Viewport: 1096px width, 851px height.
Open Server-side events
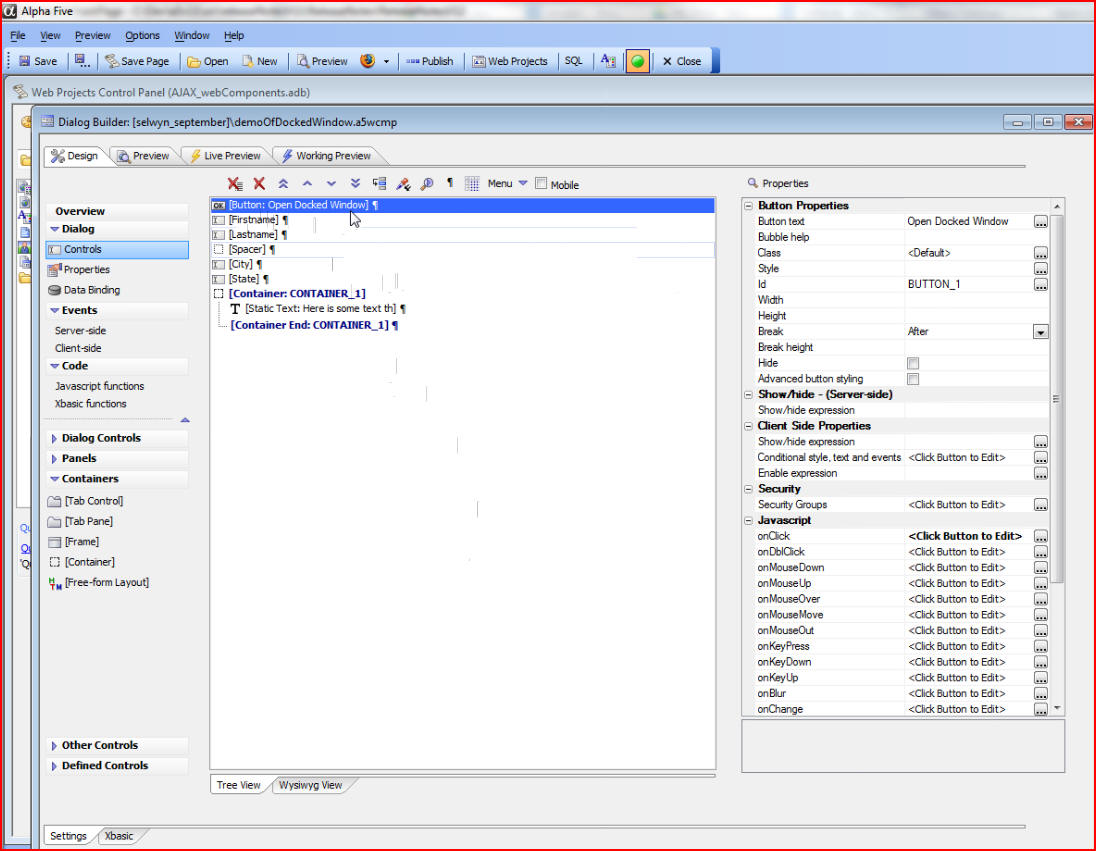[x=81, y=331]
